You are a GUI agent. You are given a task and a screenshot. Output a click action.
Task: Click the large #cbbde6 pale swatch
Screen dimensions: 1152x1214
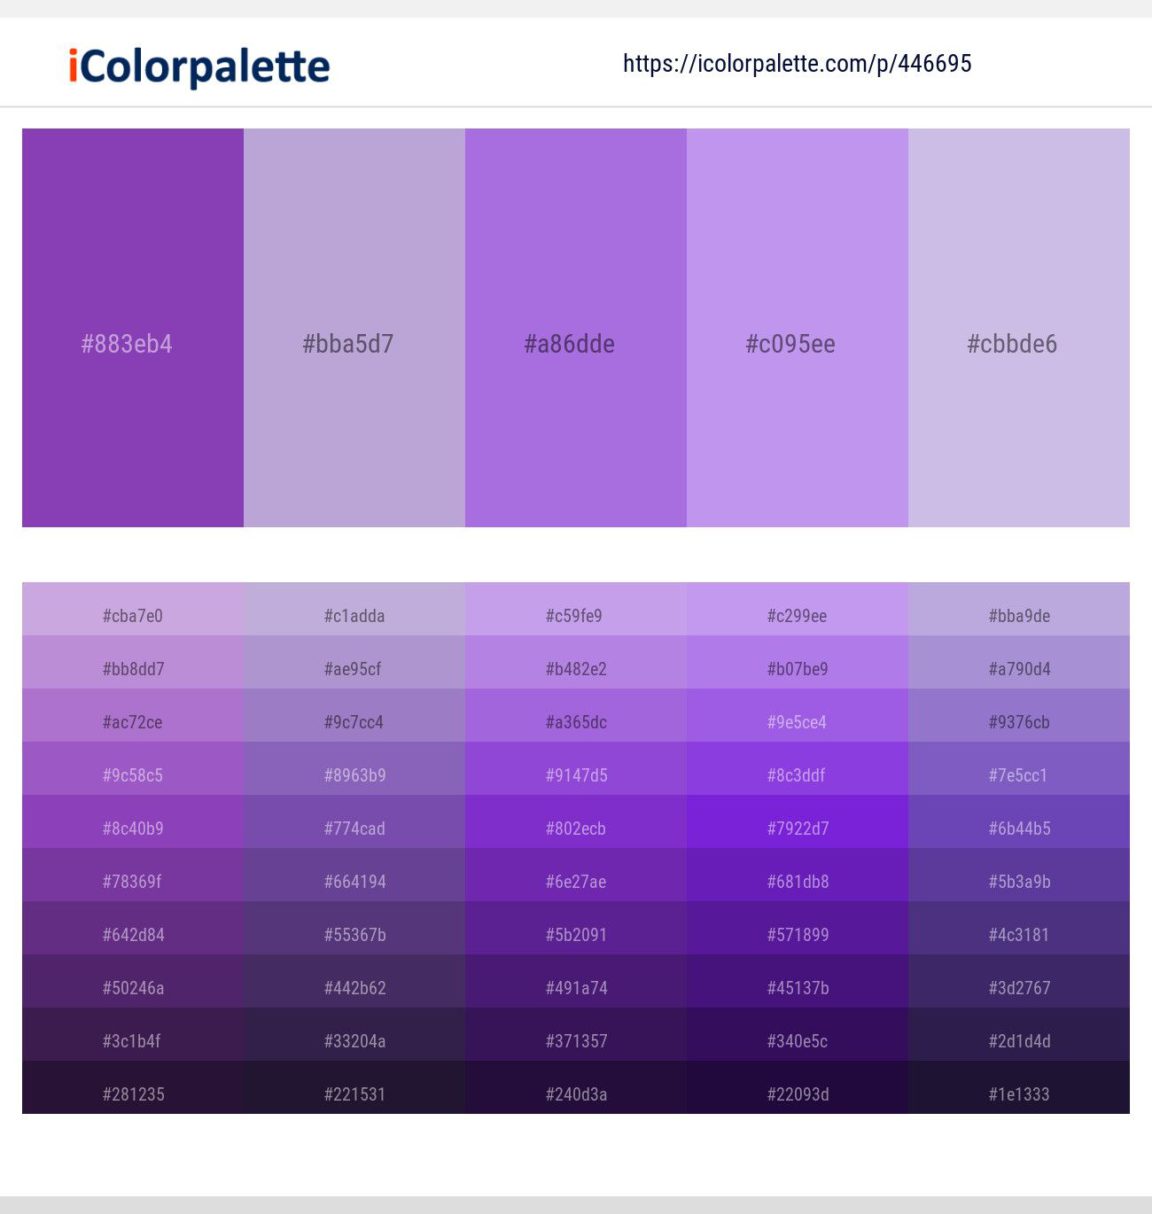1019,327
